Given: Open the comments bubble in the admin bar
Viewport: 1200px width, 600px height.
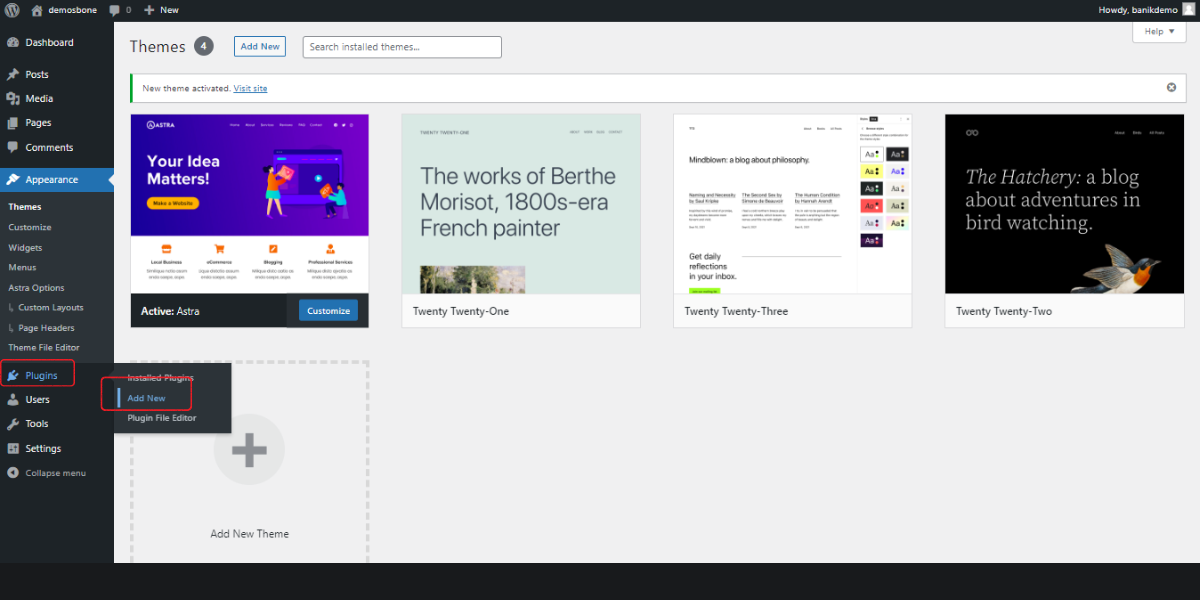Looking at the screenshot, I should (114, 10).
